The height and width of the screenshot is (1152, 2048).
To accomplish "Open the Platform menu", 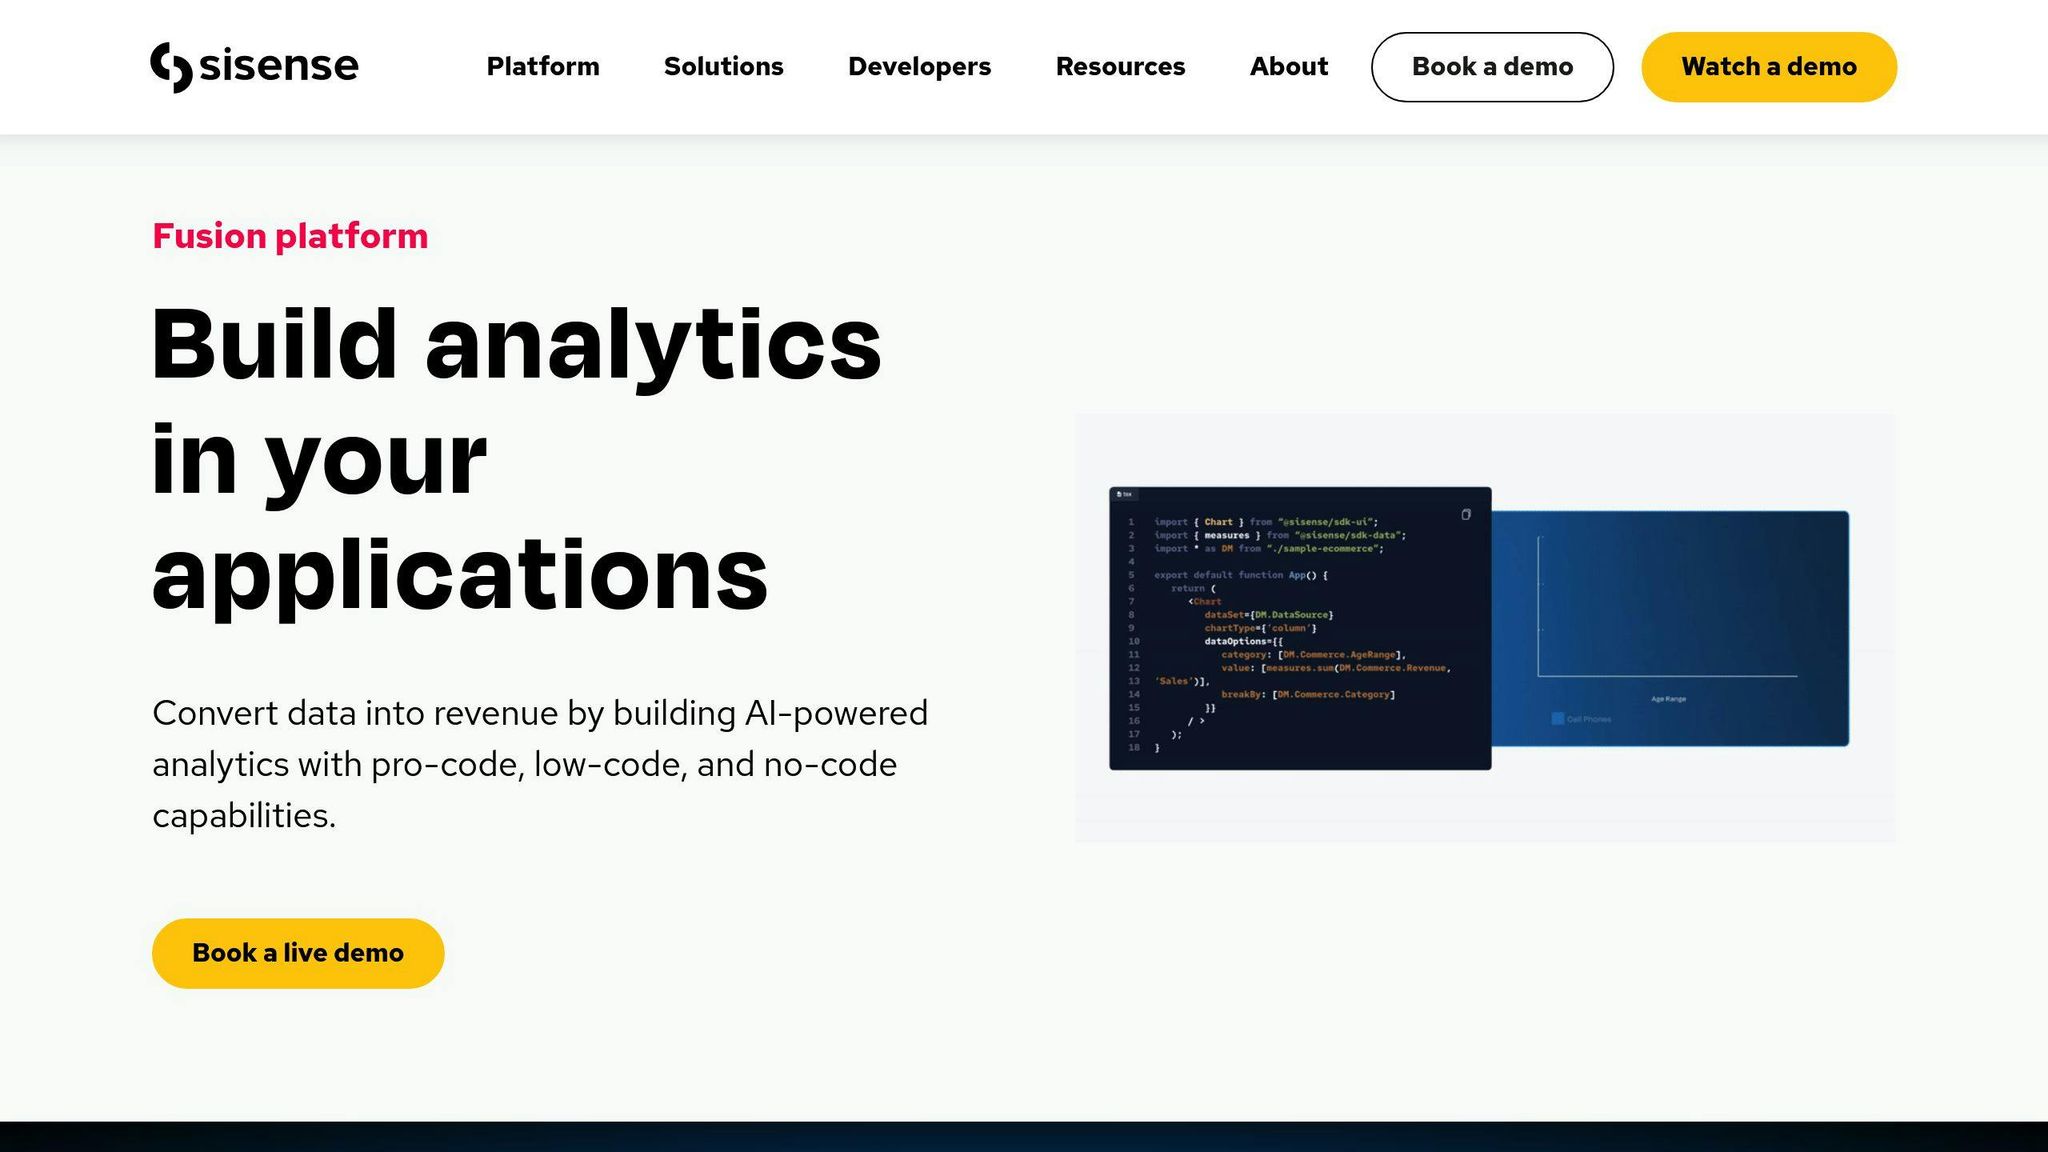I will pos(542,67).
